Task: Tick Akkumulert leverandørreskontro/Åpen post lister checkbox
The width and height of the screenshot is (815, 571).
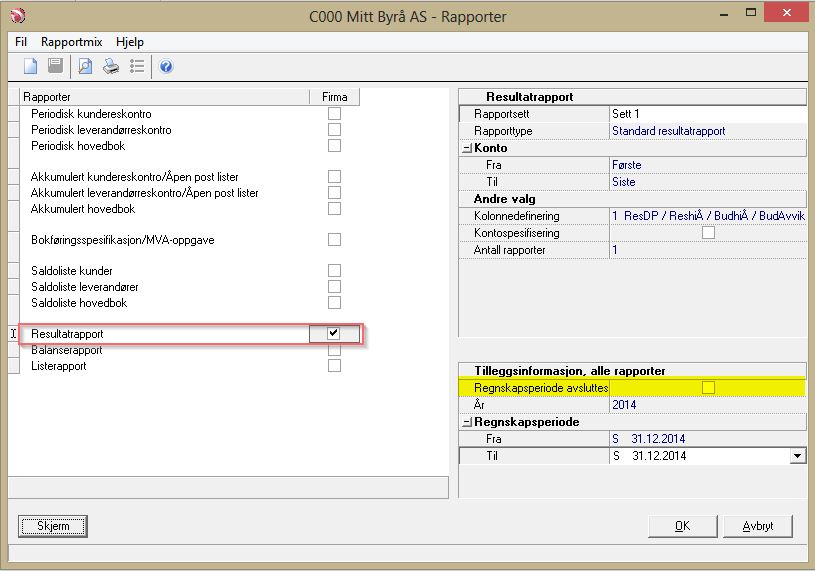Action: click(334, 193)
